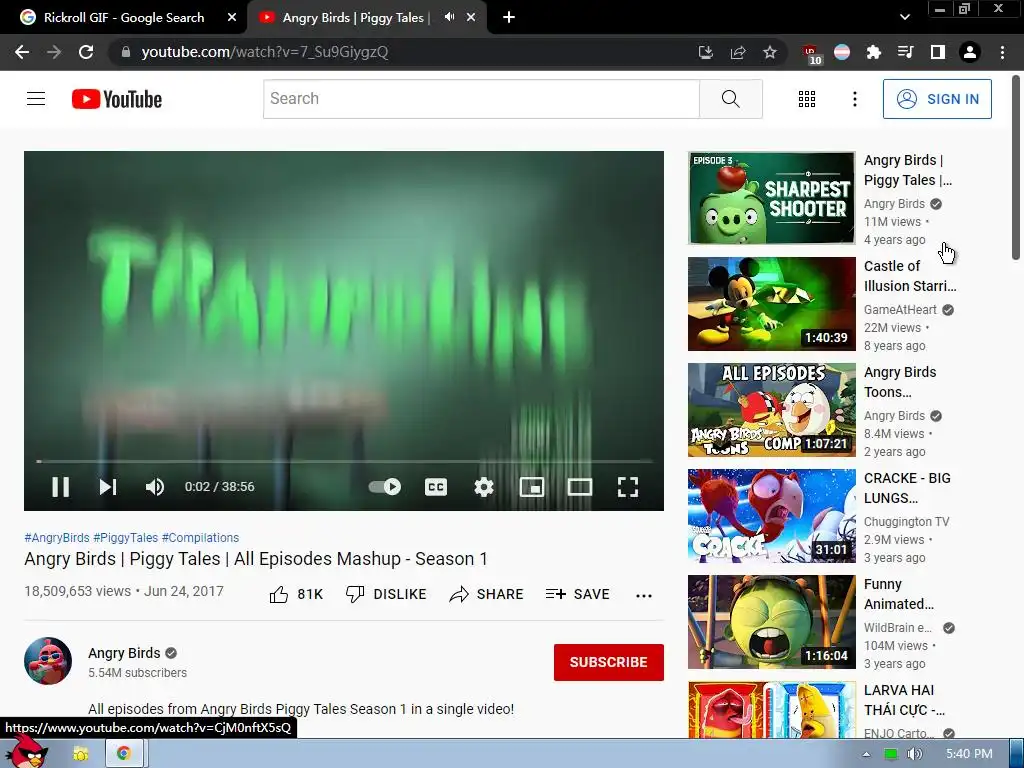Open the YouTube apps grid
This screenshot has height=768, width=1024.
click(807, 99)
